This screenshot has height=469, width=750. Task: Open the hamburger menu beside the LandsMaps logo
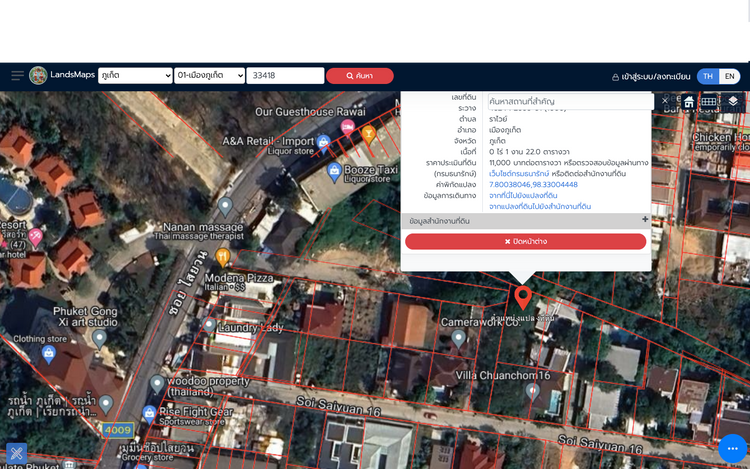pyautogui.click(x=17, y=76)
